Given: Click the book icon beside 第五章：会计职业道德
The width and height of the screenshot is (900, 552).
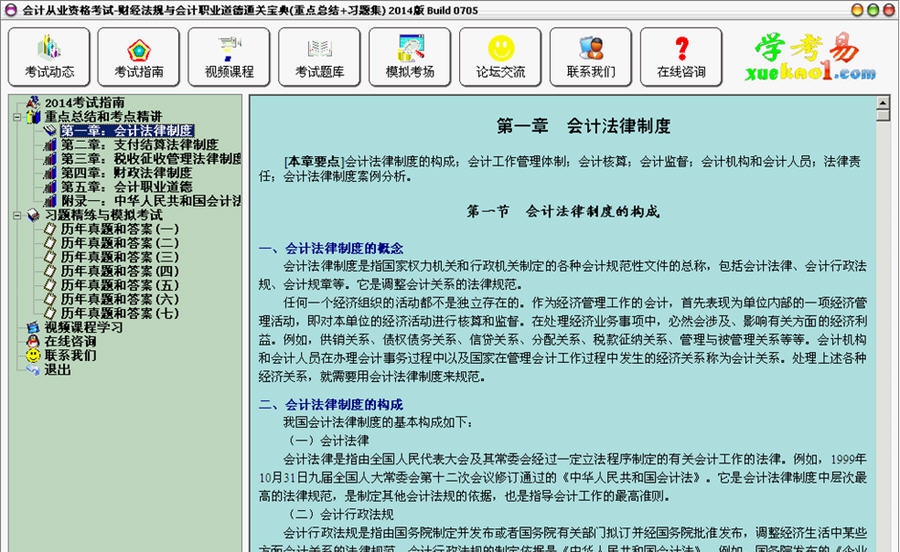Looking at the screenshot, I should pyautogui.click(x=51, y=186).
